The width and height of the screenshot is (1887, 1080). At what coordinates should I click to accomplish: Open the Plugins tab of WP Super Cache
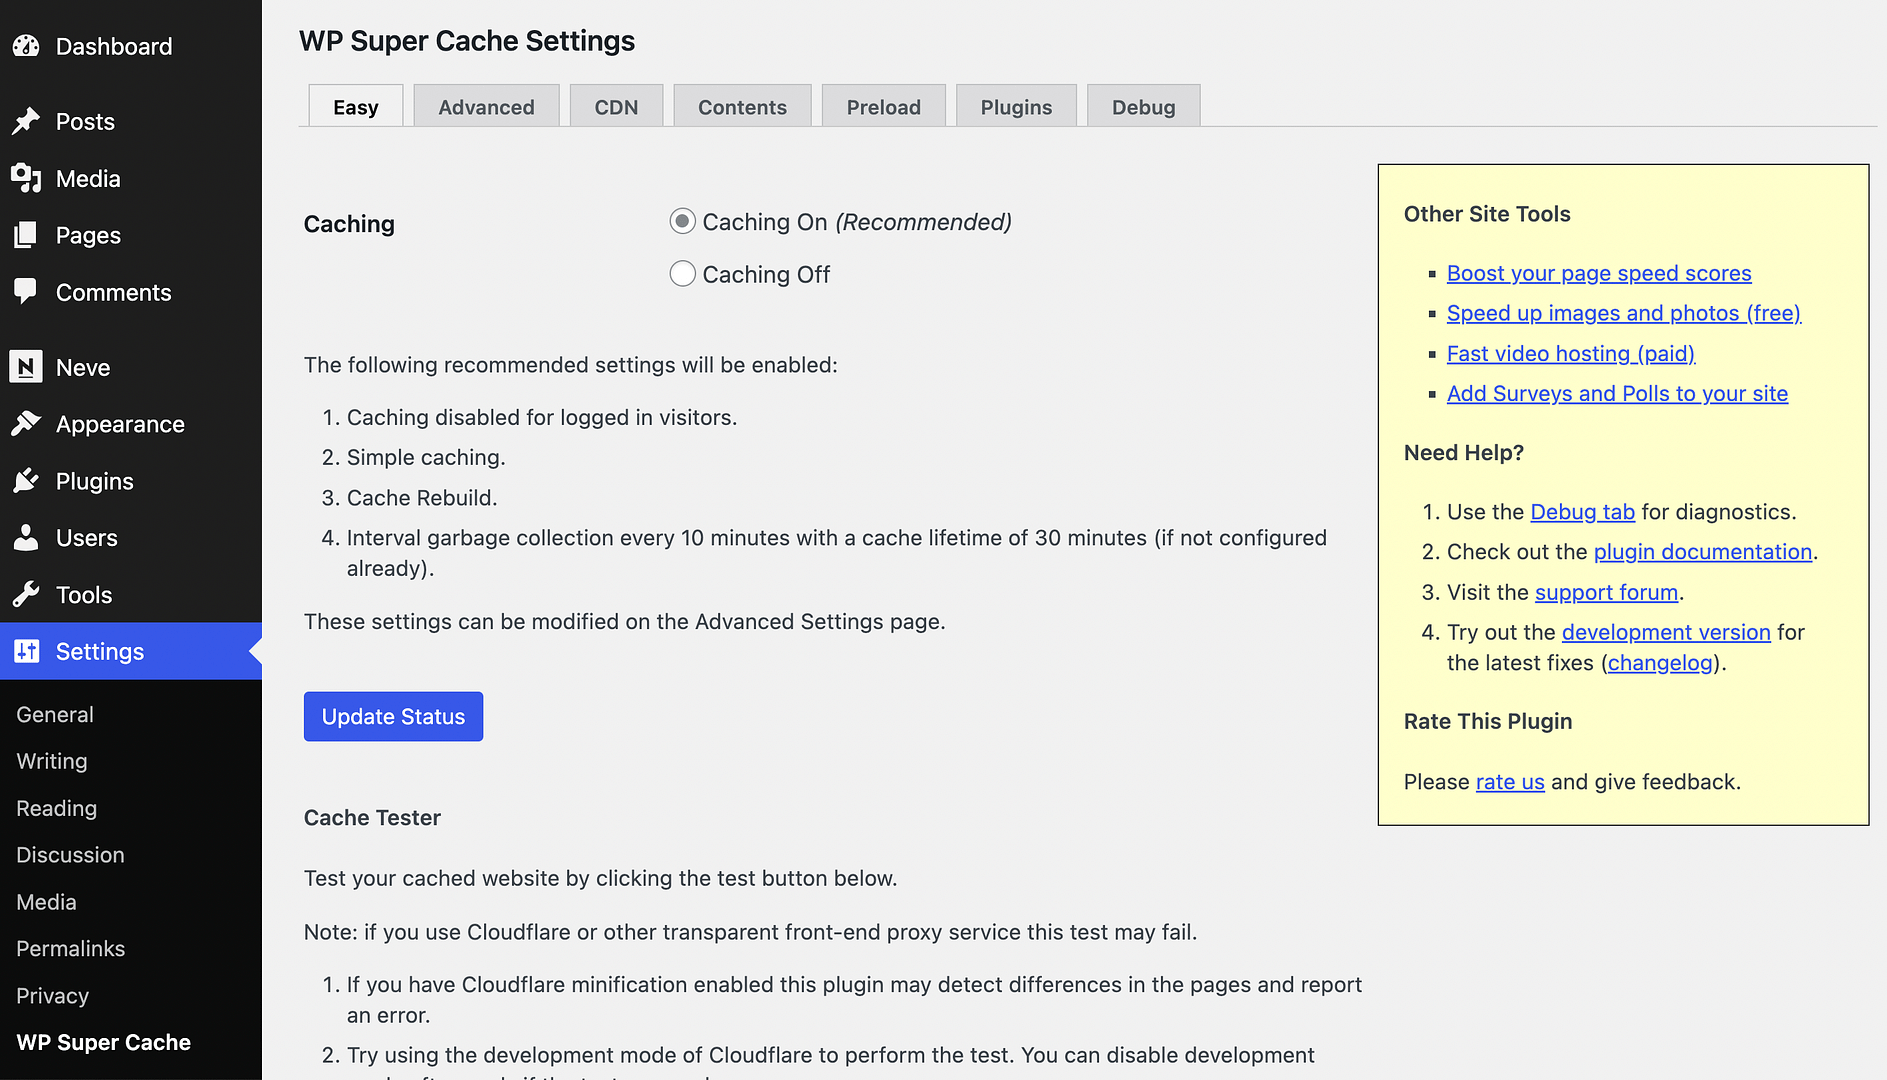click(x=1016, y=106)
